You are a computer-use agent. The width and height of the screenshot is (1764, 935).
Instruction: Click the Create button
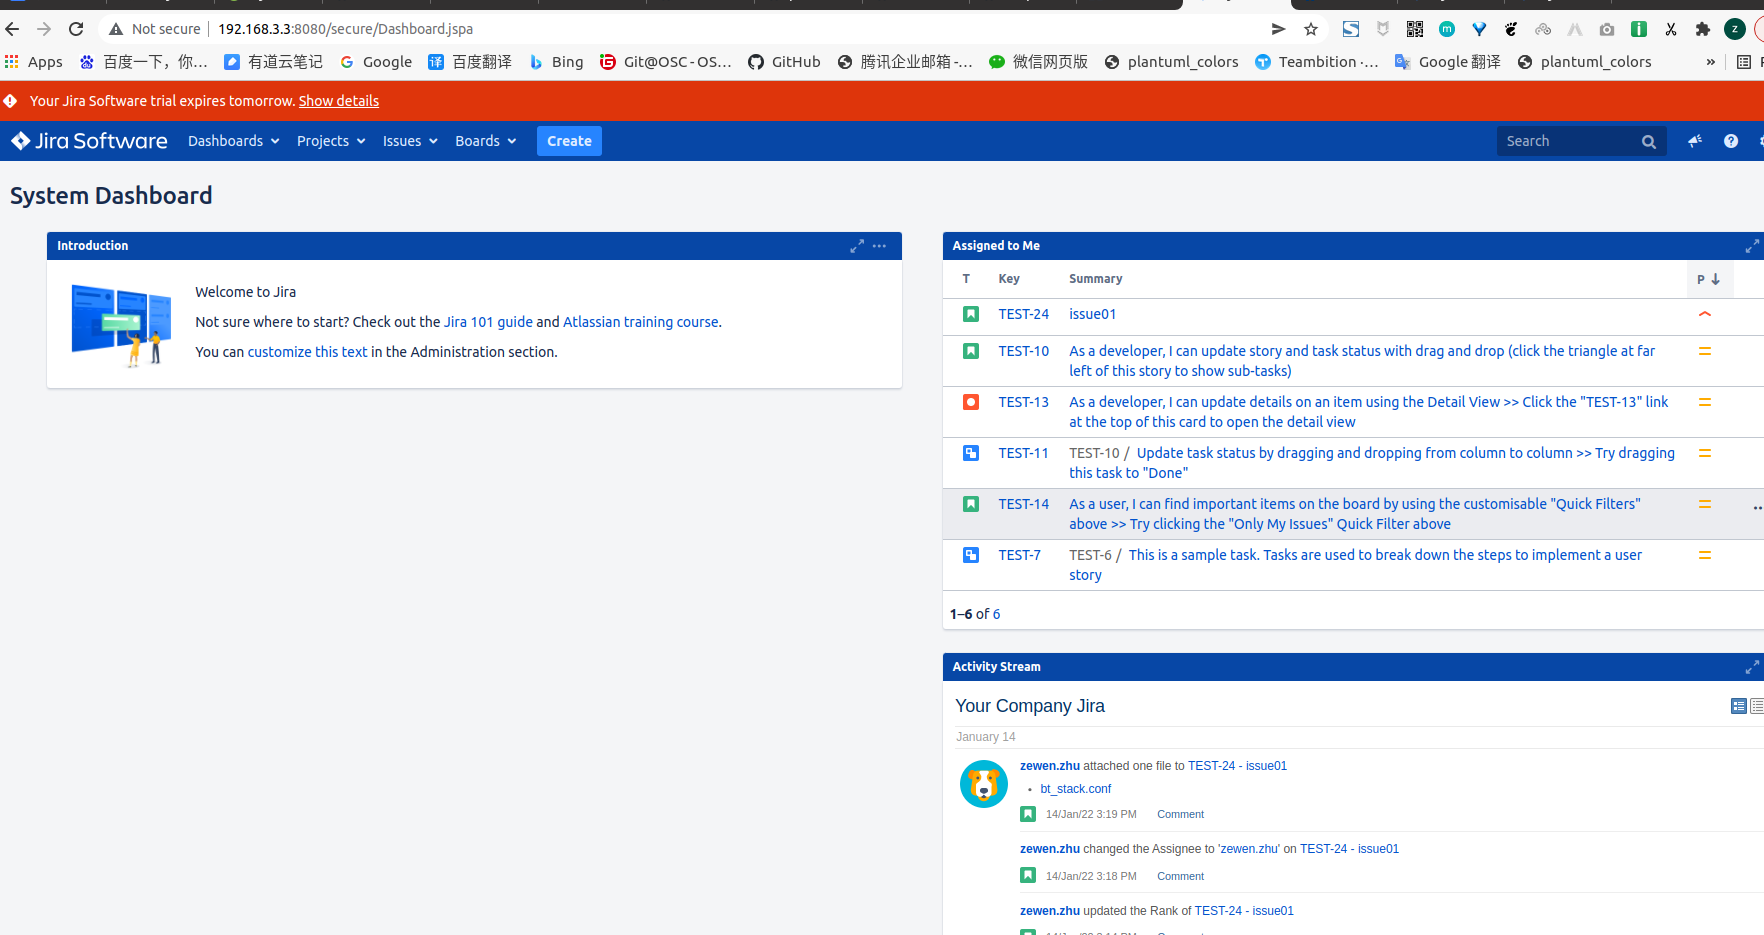point(569,141)
